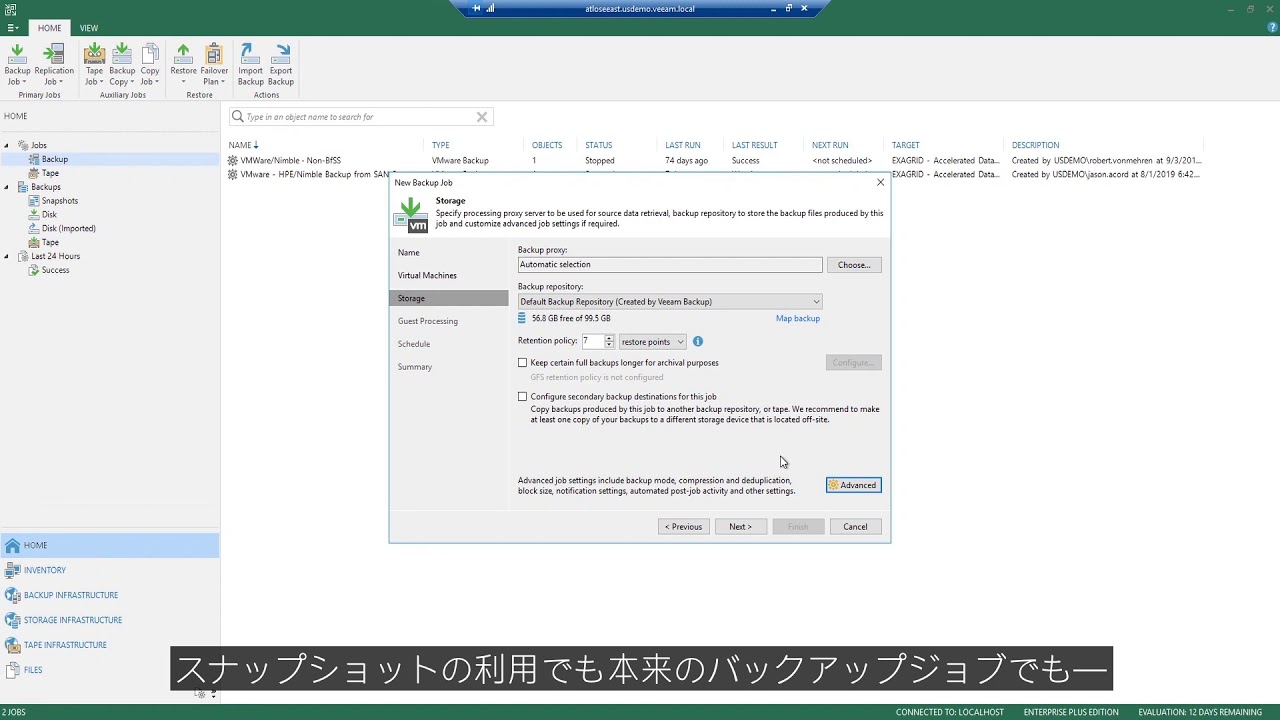
Task: Select Snapshots under Backups in tree
Action: (x=59, y=201)
